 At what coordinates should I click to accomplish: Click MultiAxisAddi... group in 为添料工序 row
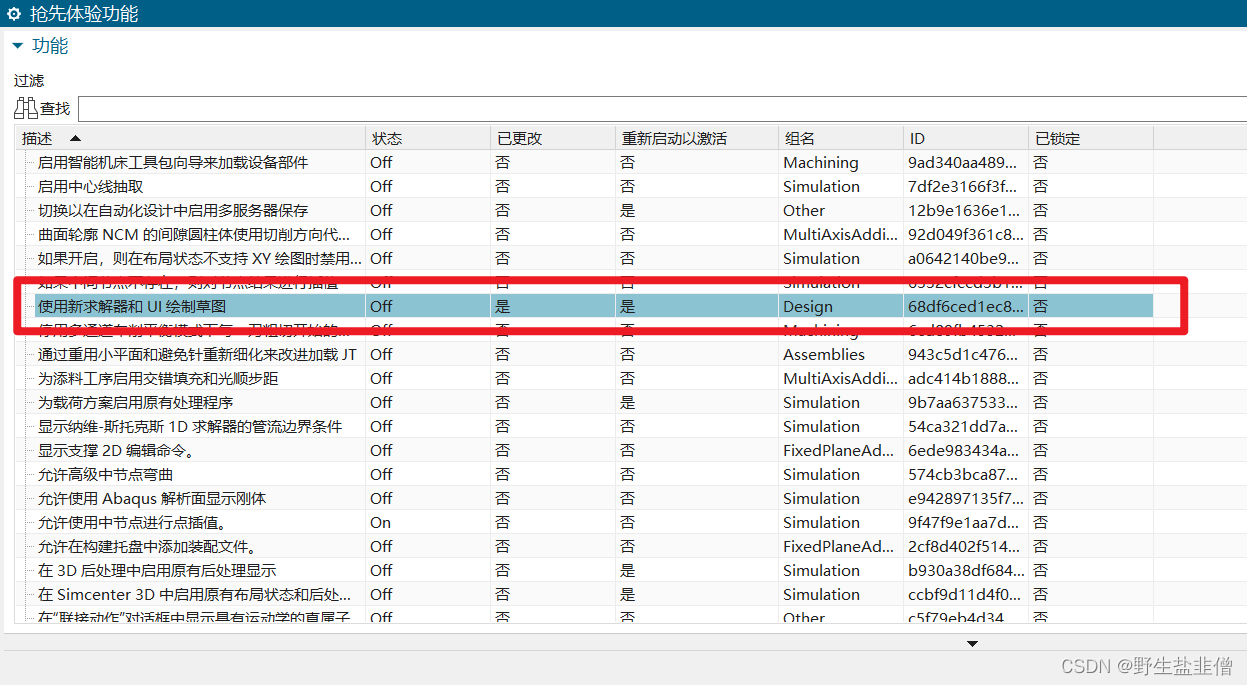click(841, 378)
